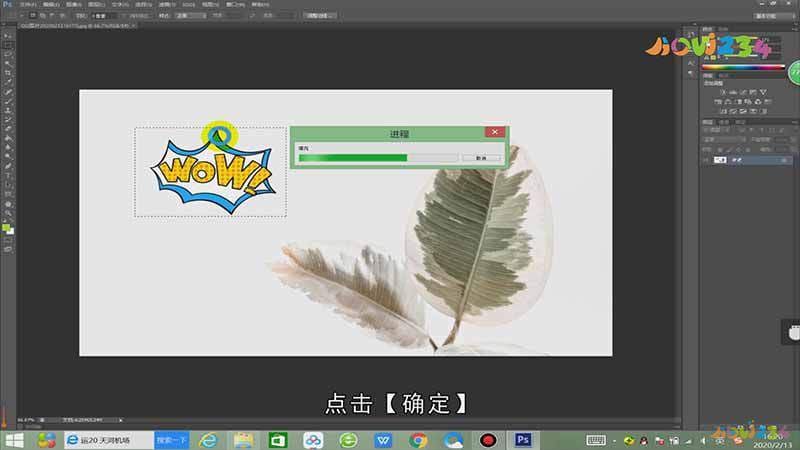Screen dimensions: 800x450
Task: Click the 调整边缘 button in options bar
Action: [x=319, y=16]
